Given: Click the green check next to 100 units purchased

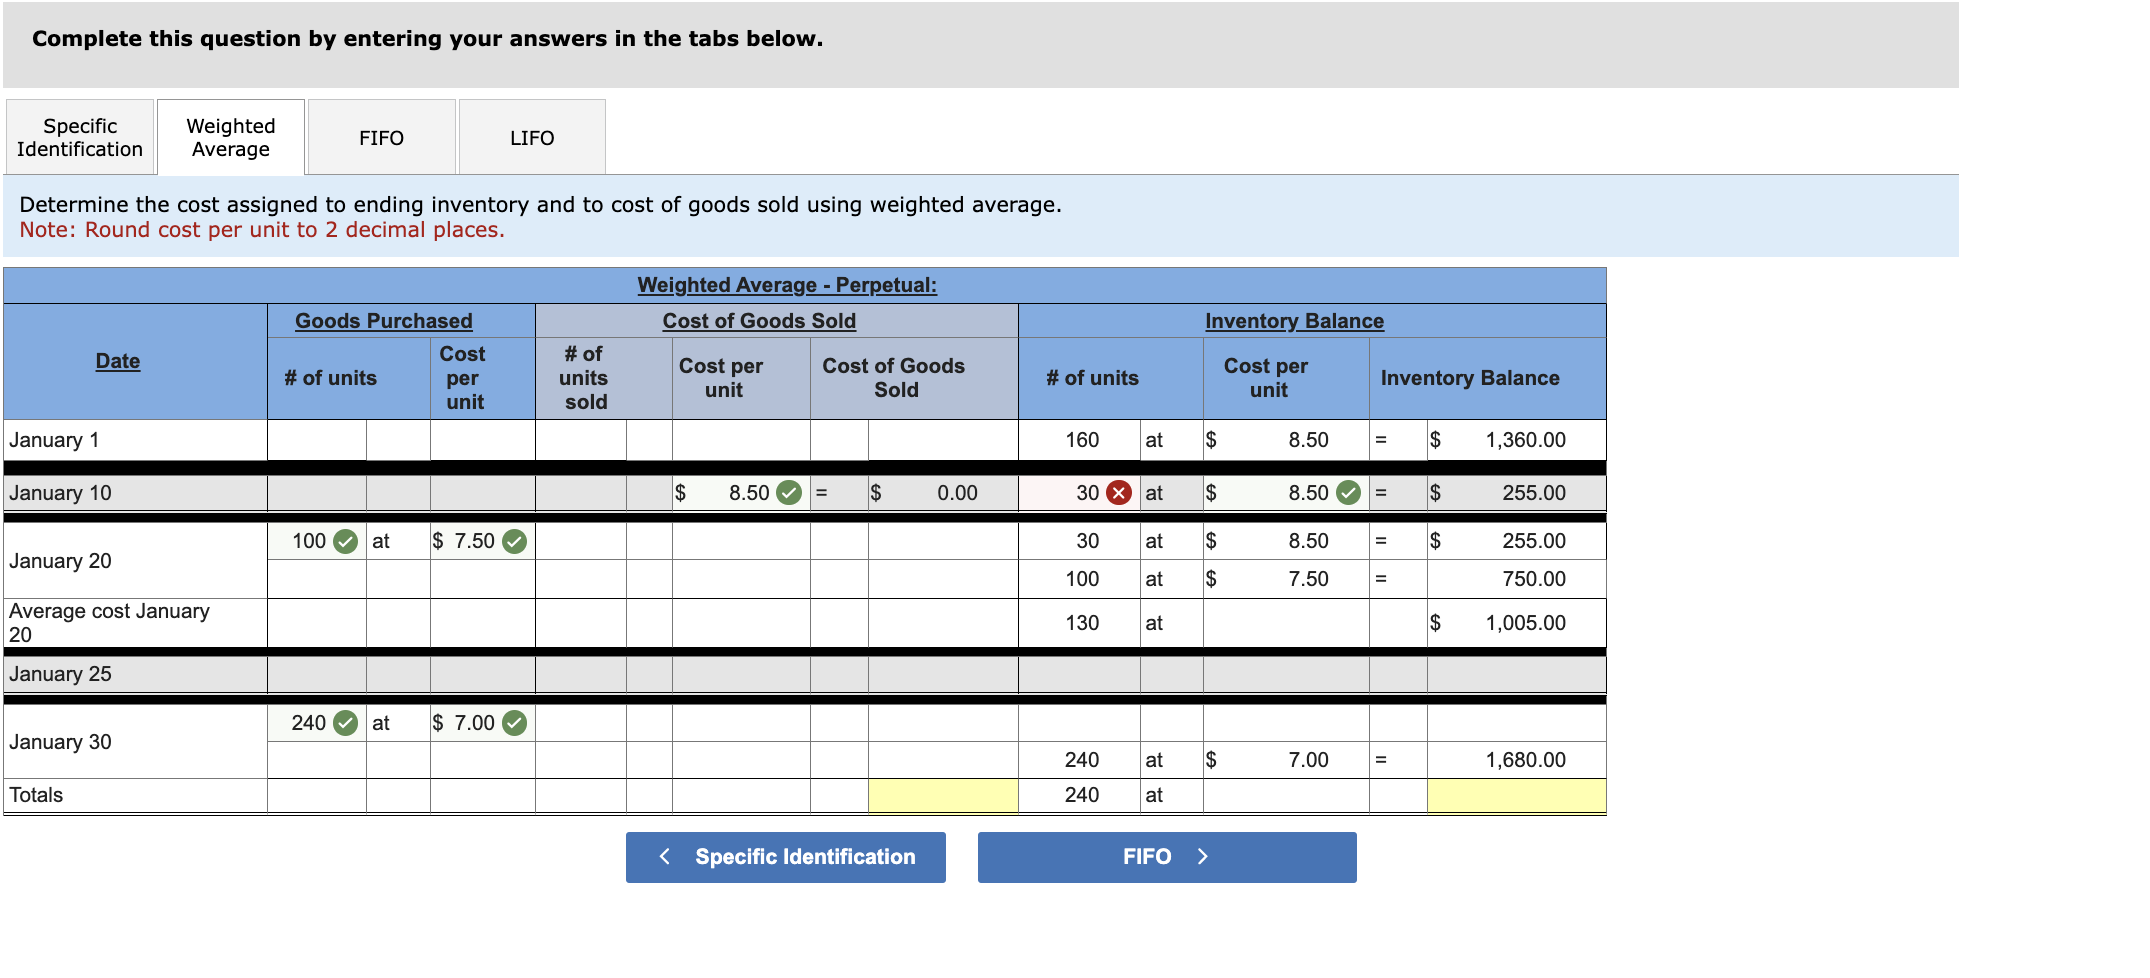Looking at the screenshot, I should pyautogui.click(x=346, y=542).
